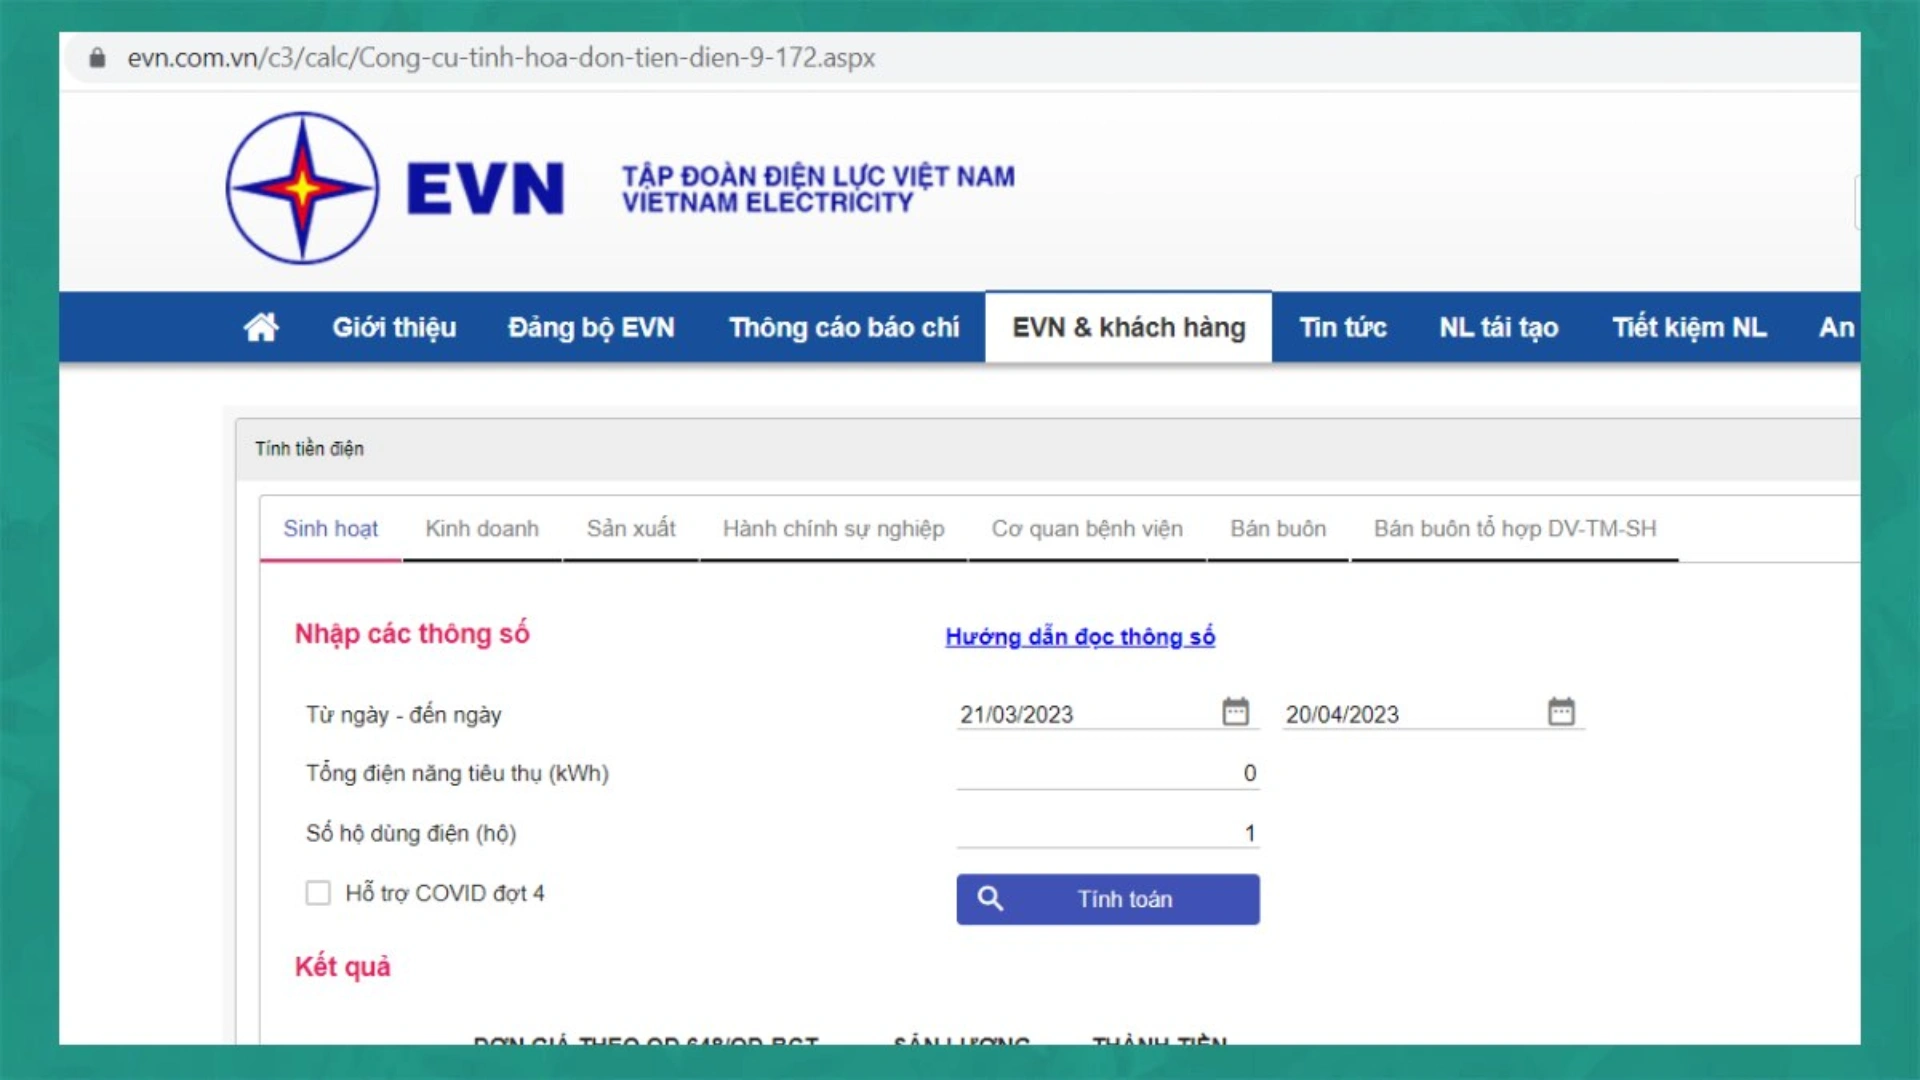This screenshot has width=1920, height=1080.
Task: Open Thông cáo báo chí menu
Action: click(x=843, y=327)
